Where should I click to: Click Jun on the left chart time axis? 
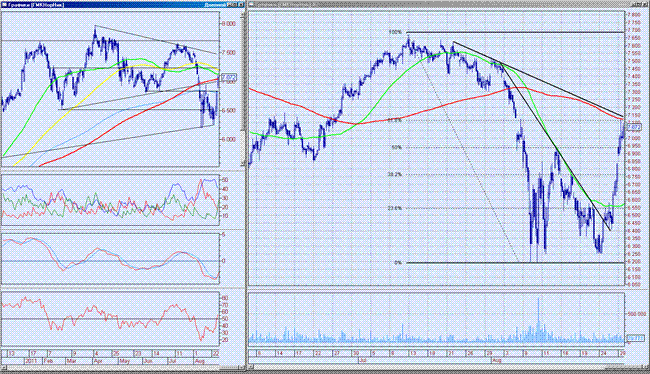148,361
